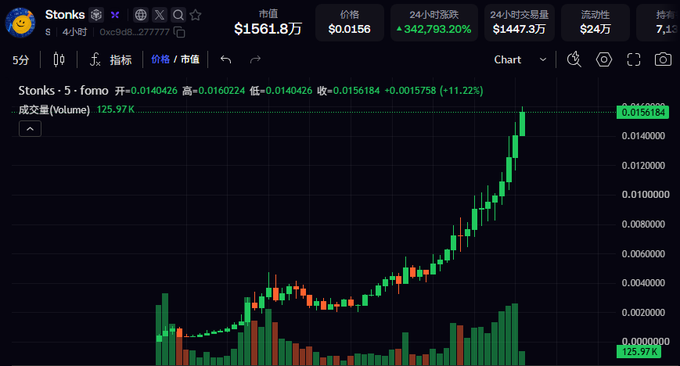Click the +342,793.20% change value
680x366 pixels.
coord(434,29)
